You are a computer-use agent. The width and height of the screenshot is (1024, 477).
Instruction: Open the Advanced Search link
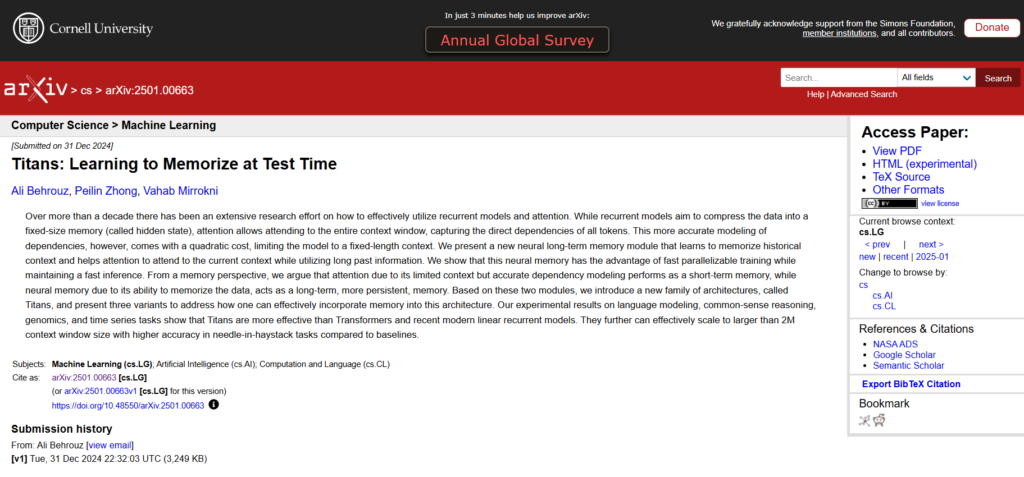click(x=864, y=94)
